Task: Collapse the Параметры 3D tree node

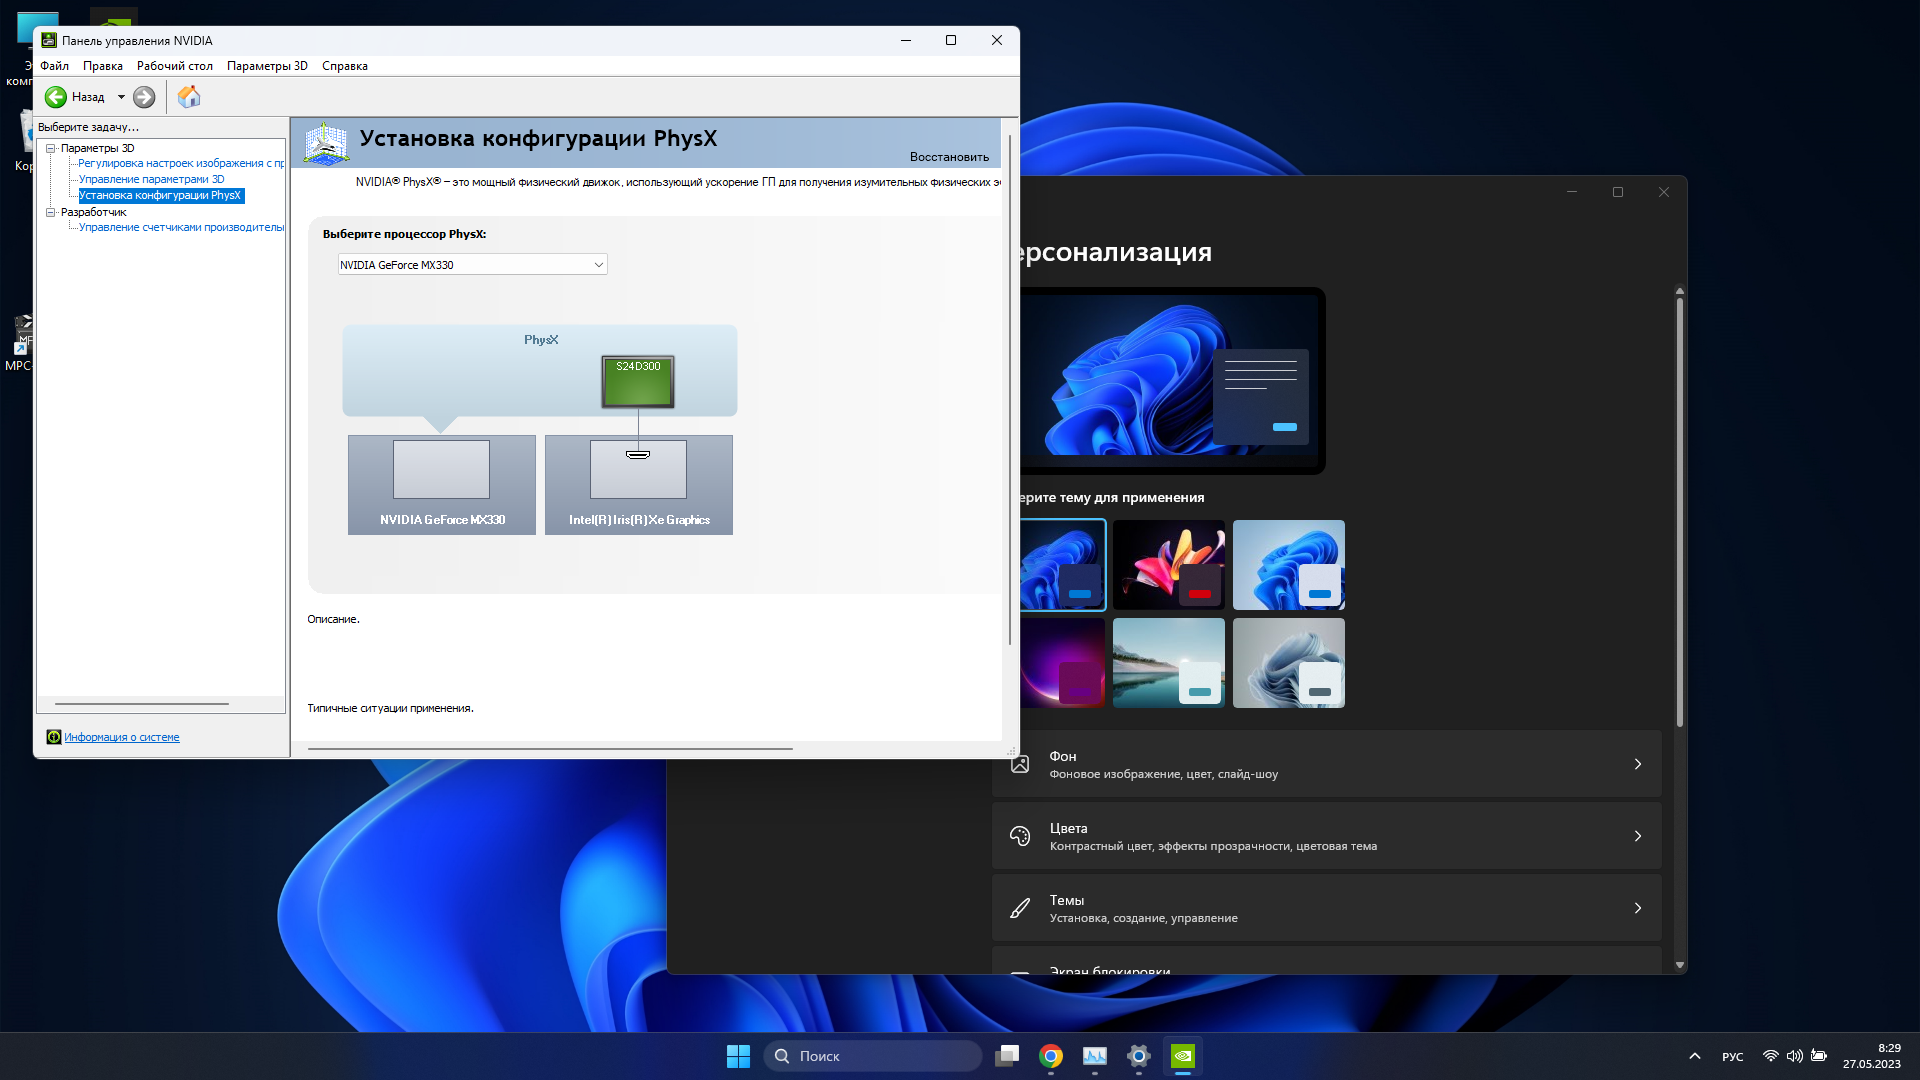Action: (50, 148)
